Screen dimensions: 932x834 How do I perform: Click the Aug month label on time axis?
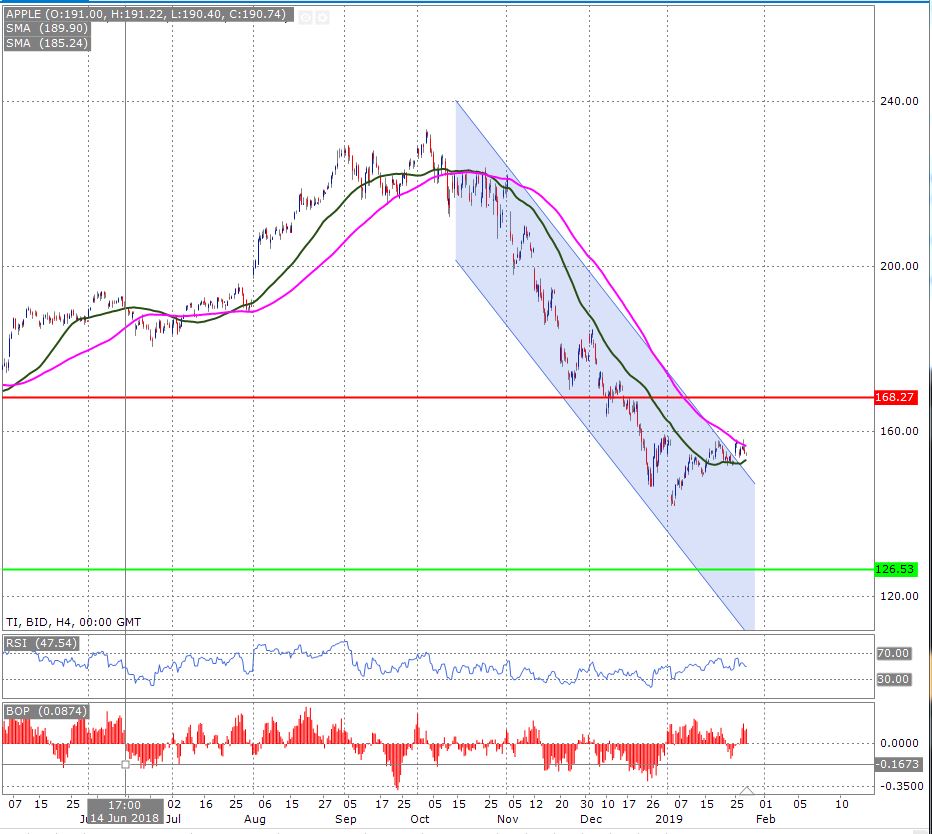254,819
